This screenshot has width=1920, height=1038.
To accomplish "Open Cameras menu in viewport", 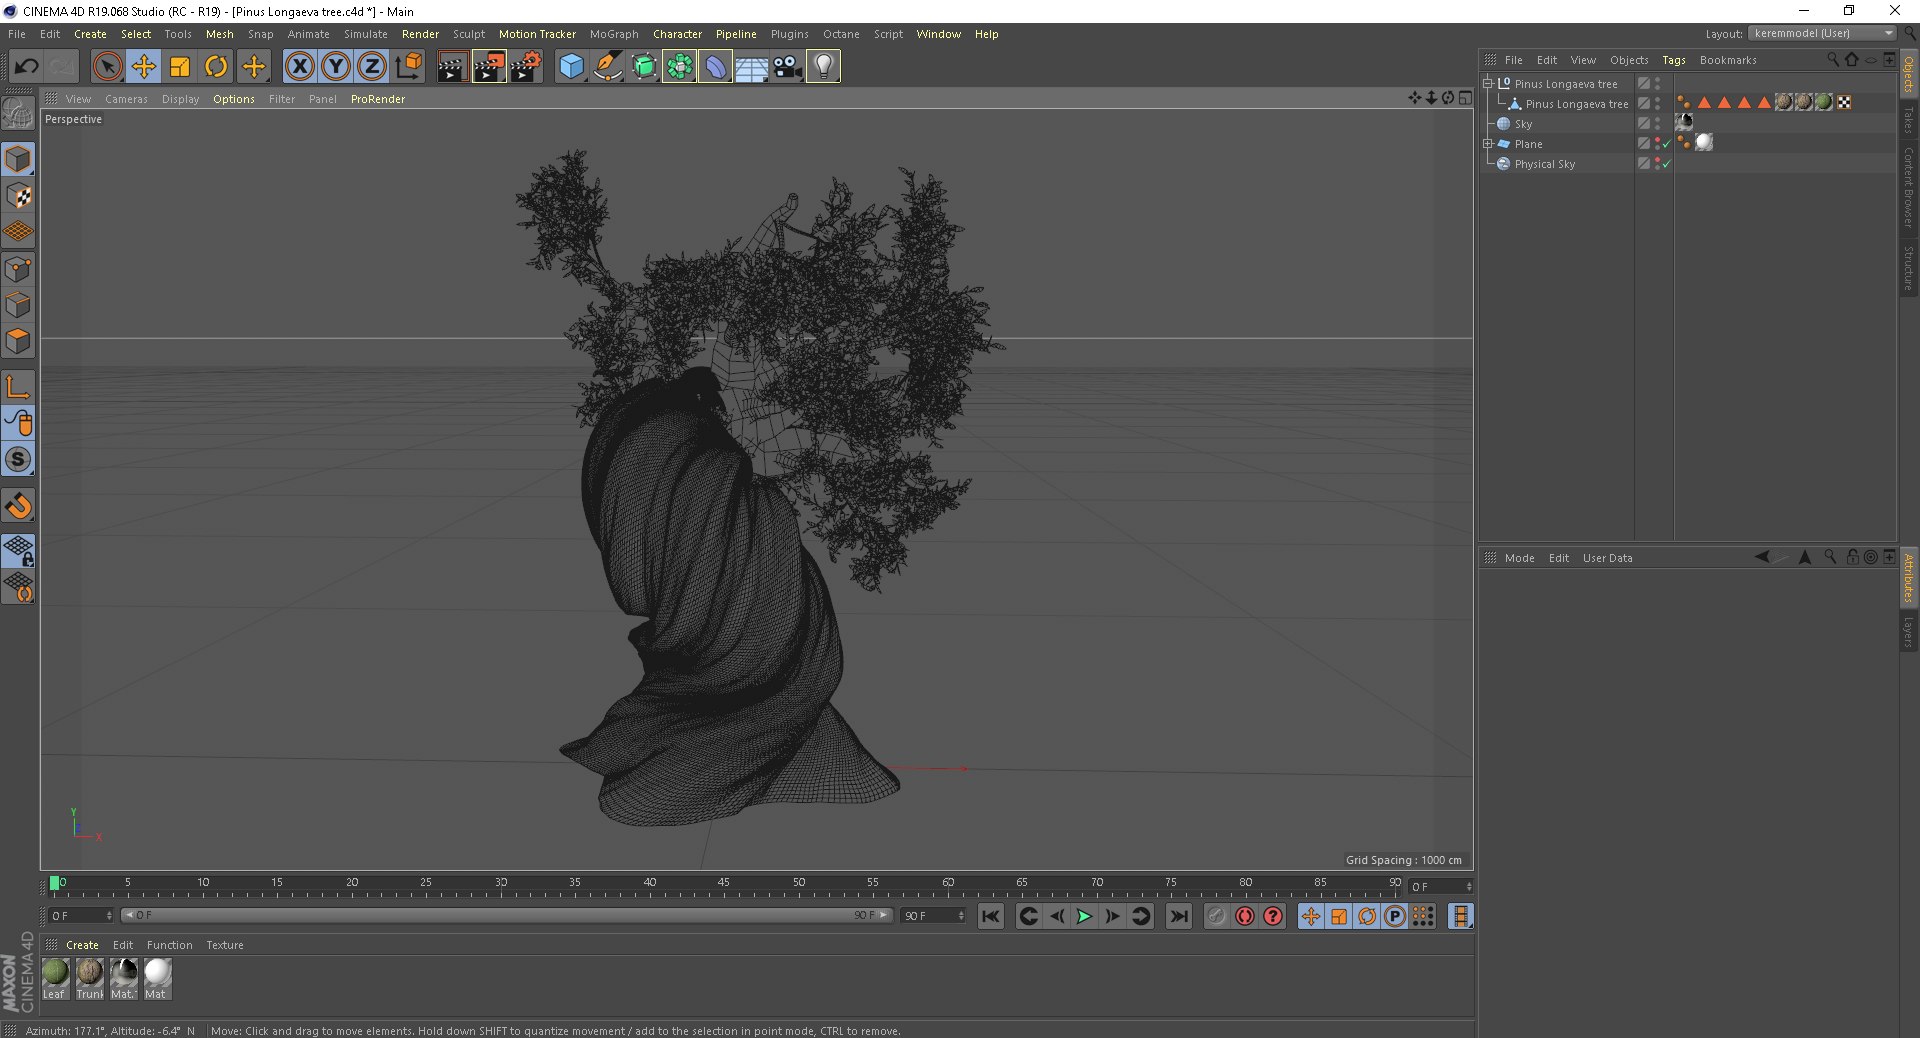I will [x=126, y=99].
